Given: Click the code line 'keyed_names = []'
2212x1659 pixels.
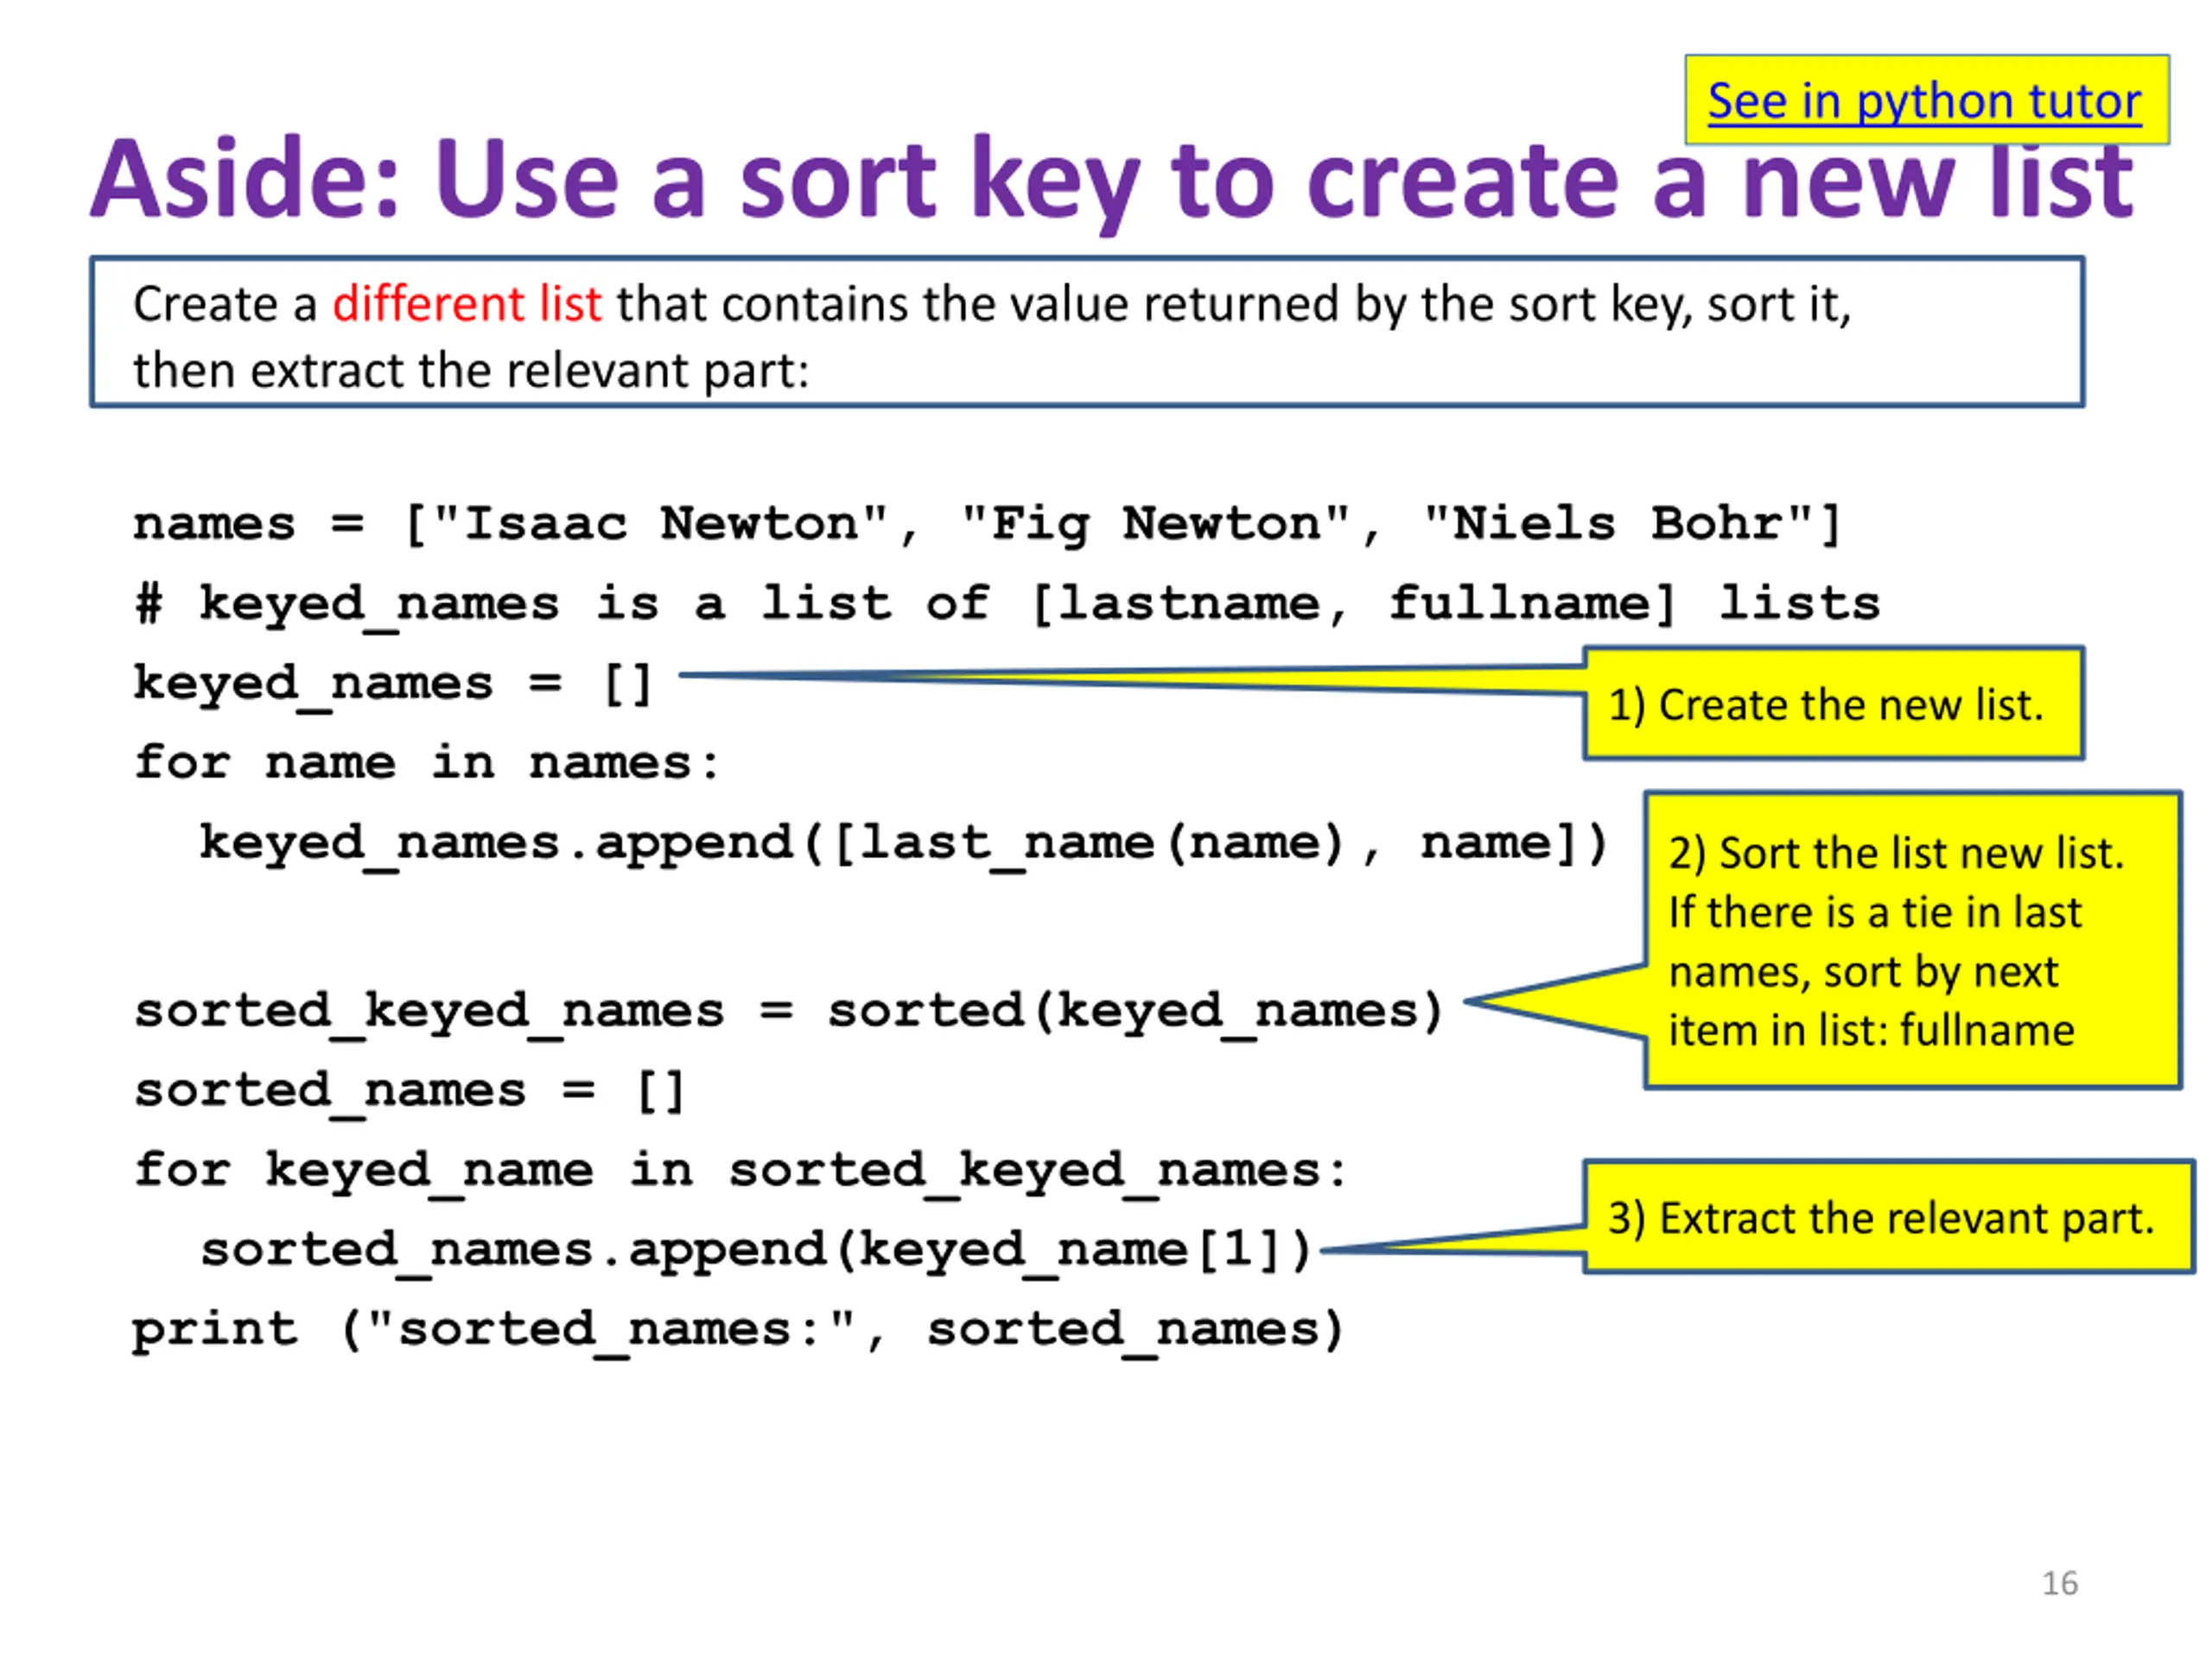Looking at the screenshot, I should 393,684.
